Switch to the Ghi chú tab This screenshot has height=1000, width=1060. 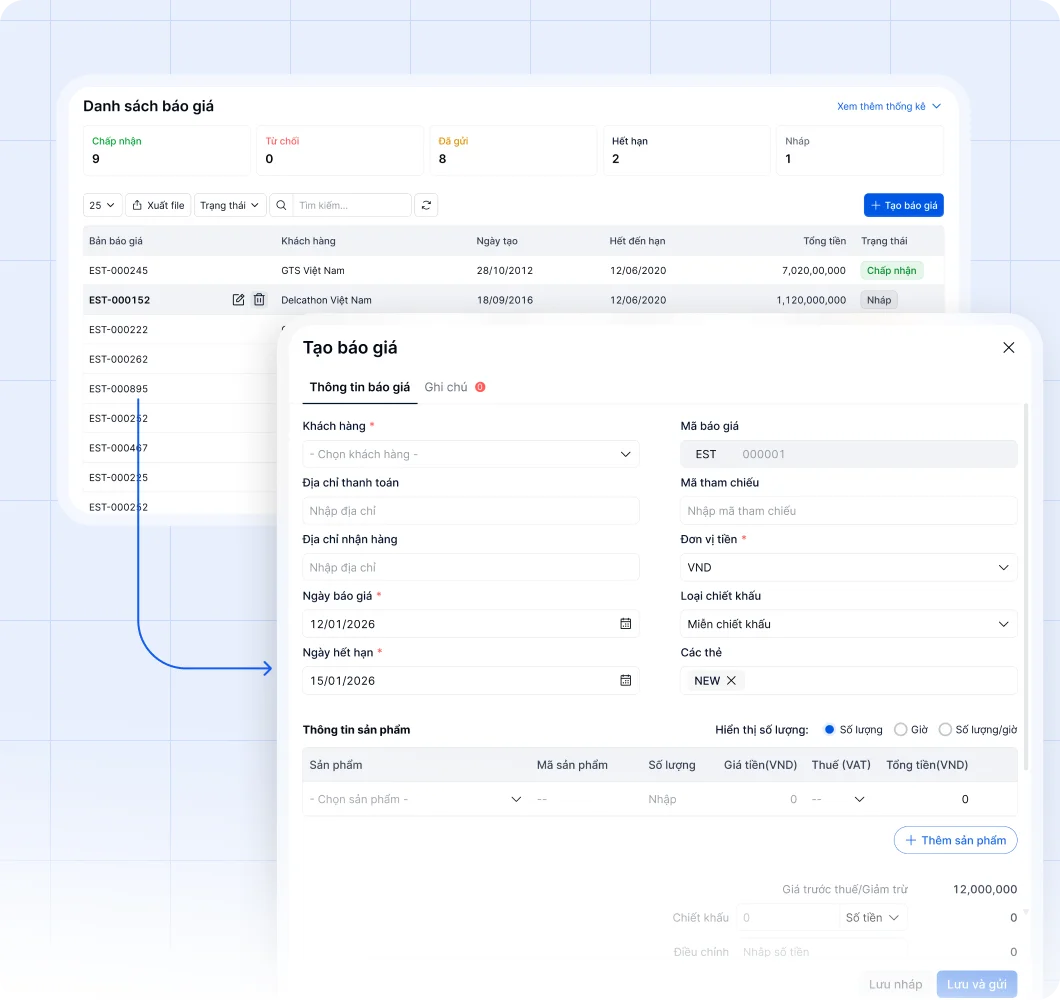click(x=445, y=387)
